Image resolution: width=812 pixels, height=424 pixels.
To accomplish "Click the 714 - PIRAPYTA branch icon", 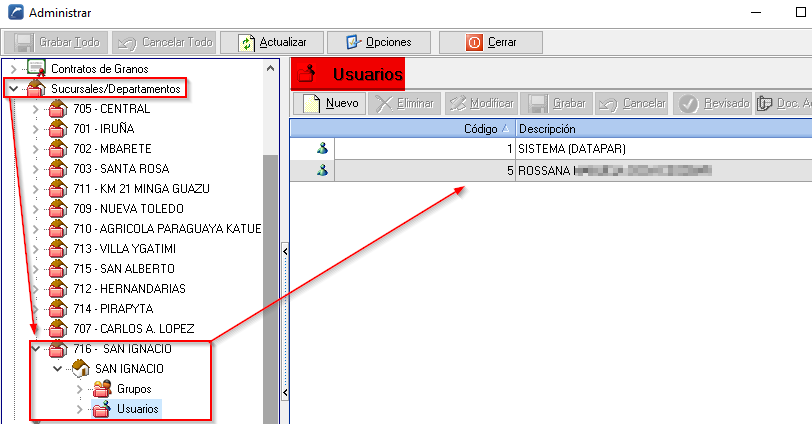I will 58,309.
